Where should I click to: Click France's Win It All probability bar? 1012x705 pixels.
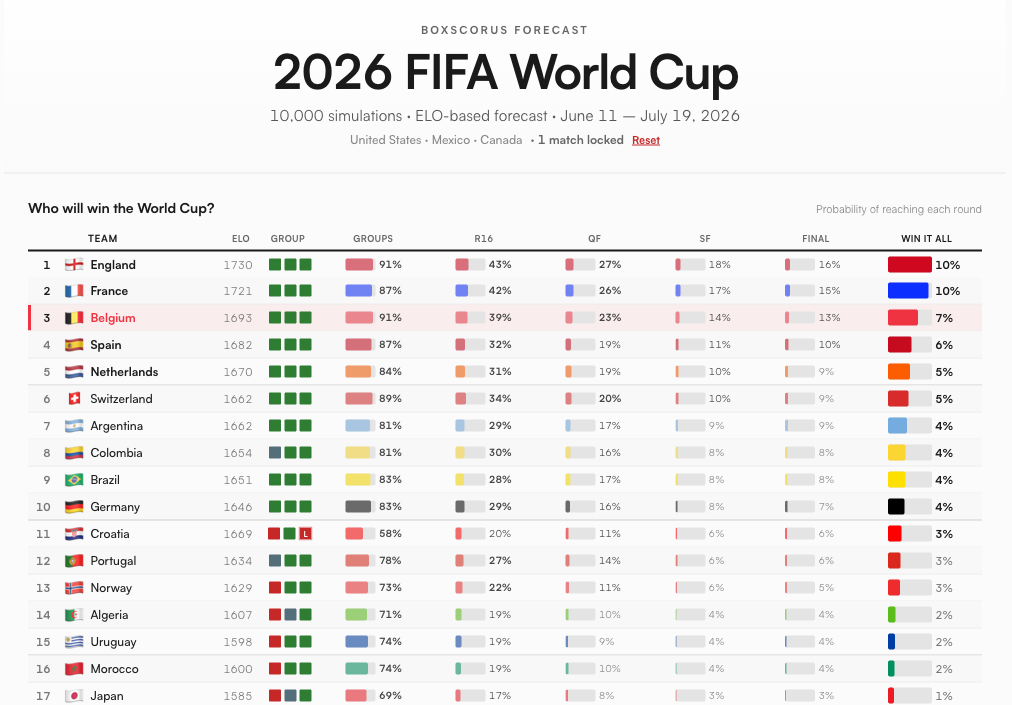[x=906, y=291]
